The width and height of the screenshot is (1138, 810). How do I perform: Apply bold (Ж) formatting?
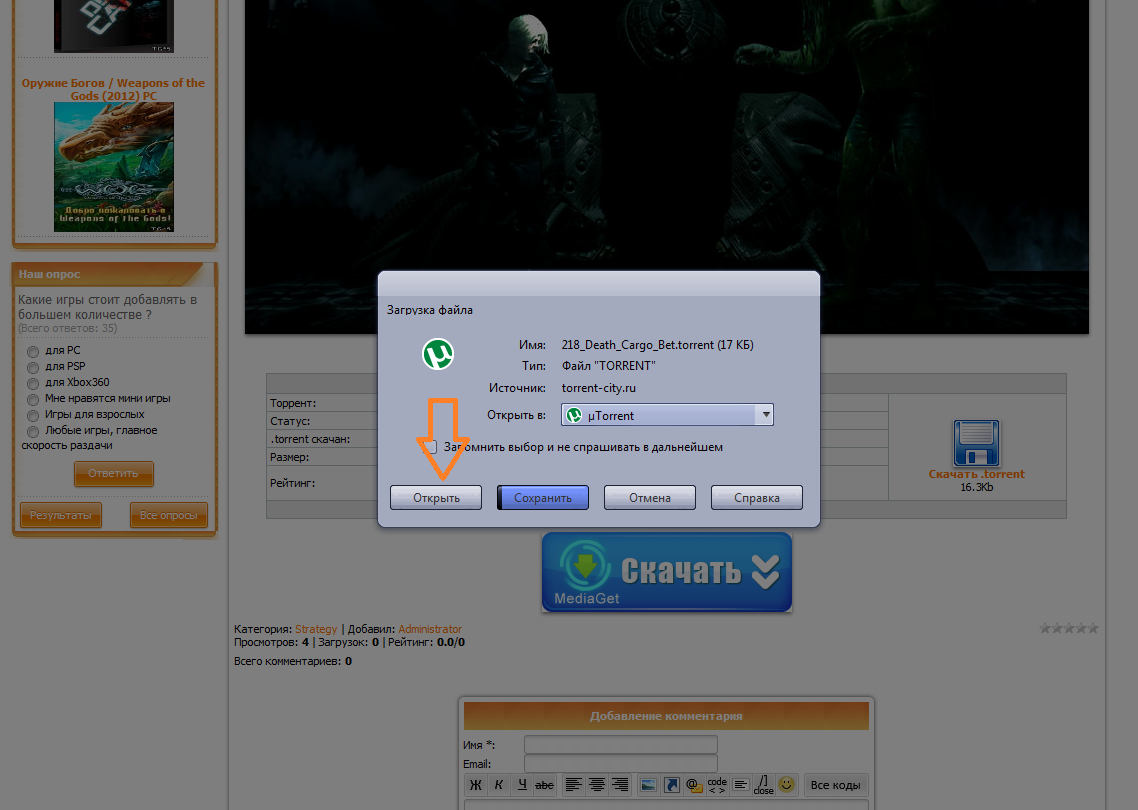point(475,785)
